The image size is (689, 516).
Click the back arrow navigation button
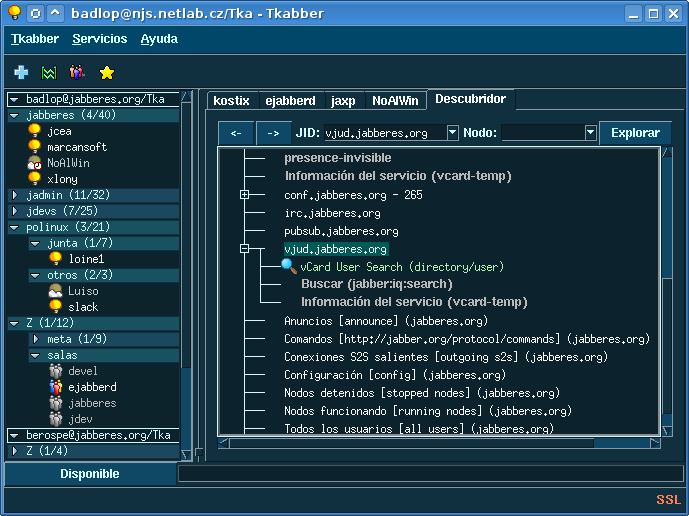pos(235,133)
